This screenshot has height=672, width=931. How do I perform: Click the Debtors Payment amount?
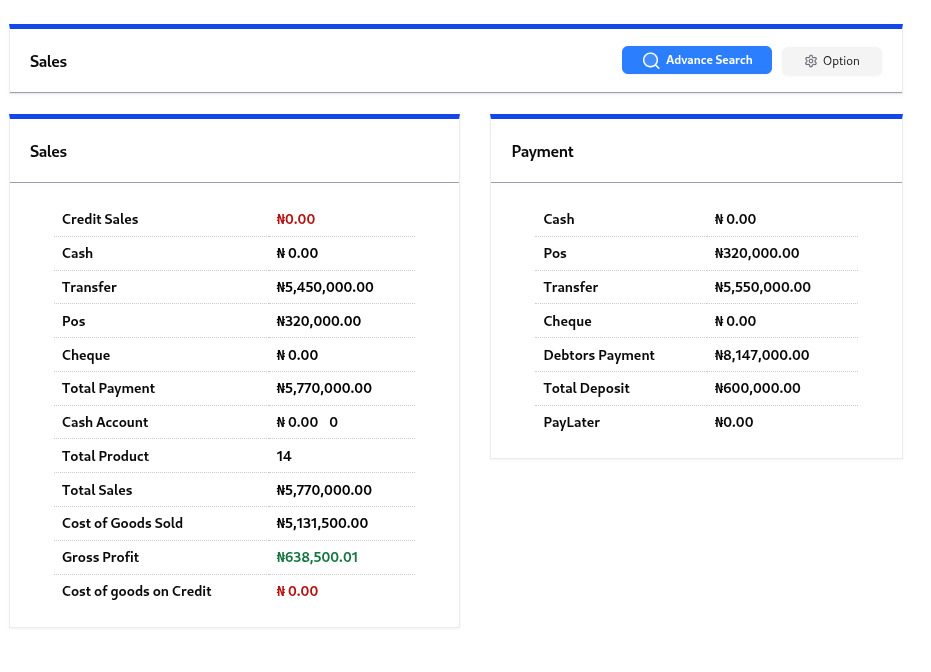pos(762,355)
